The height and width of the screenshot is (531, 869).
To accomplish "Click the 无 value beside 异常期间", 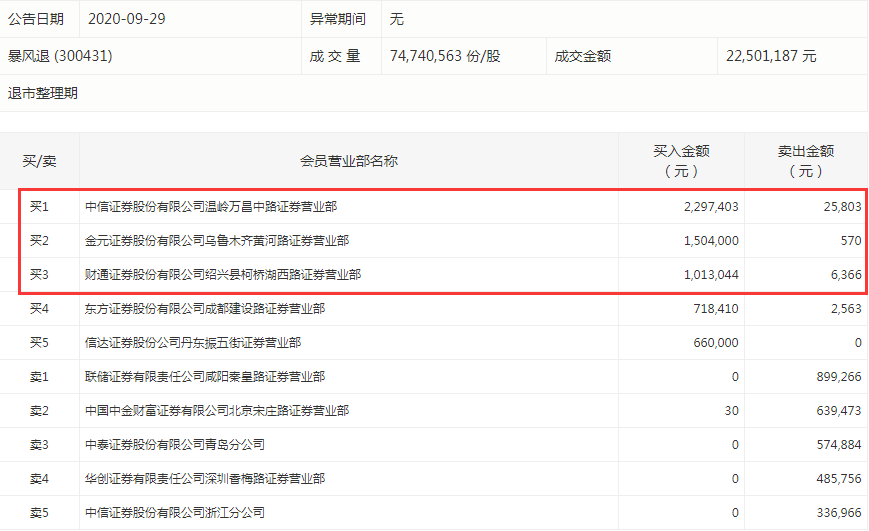I will pos(396,19).
